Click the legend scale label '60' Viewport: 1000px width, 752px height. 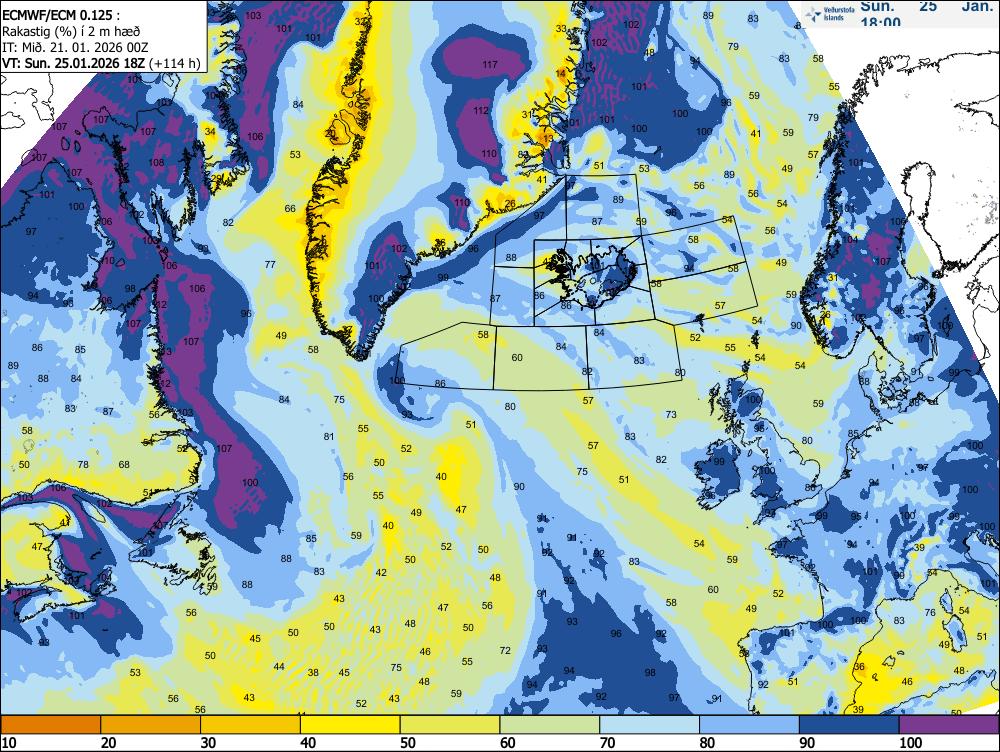click(x=508, y=742)
